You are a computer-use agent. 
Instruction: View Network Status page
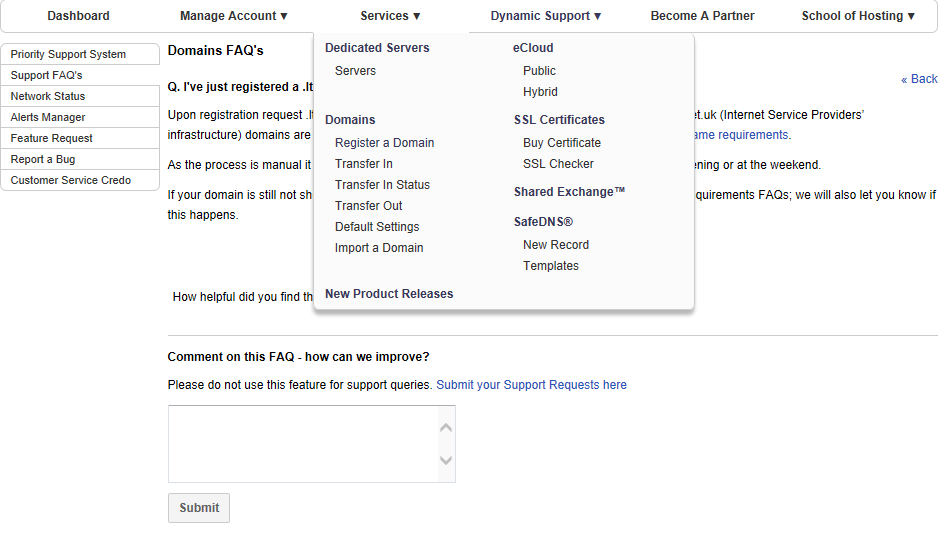click(80, 96)
